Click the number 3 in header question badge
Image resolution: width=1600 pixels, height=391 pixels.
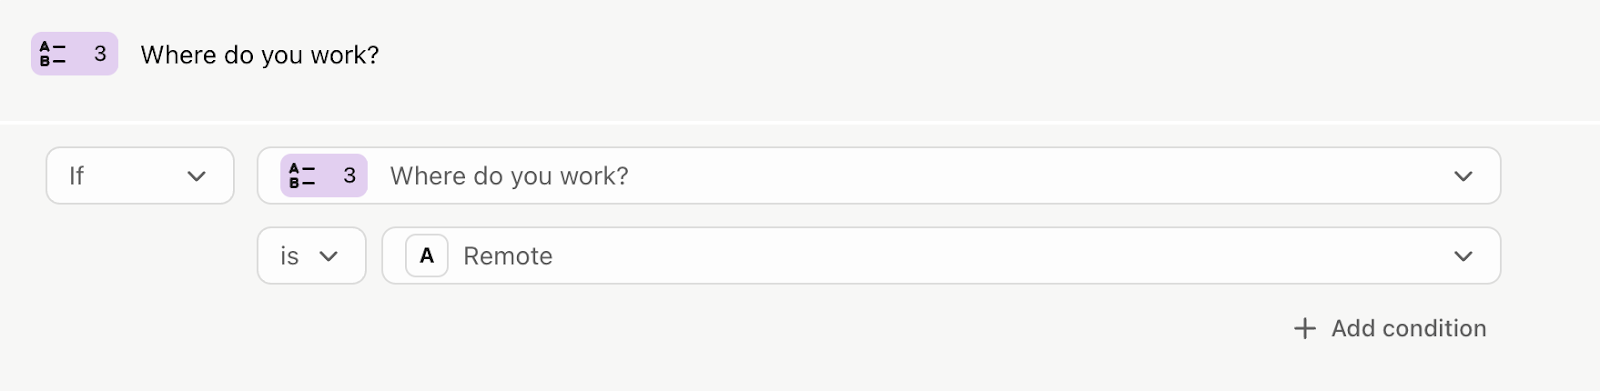[100, 54]
